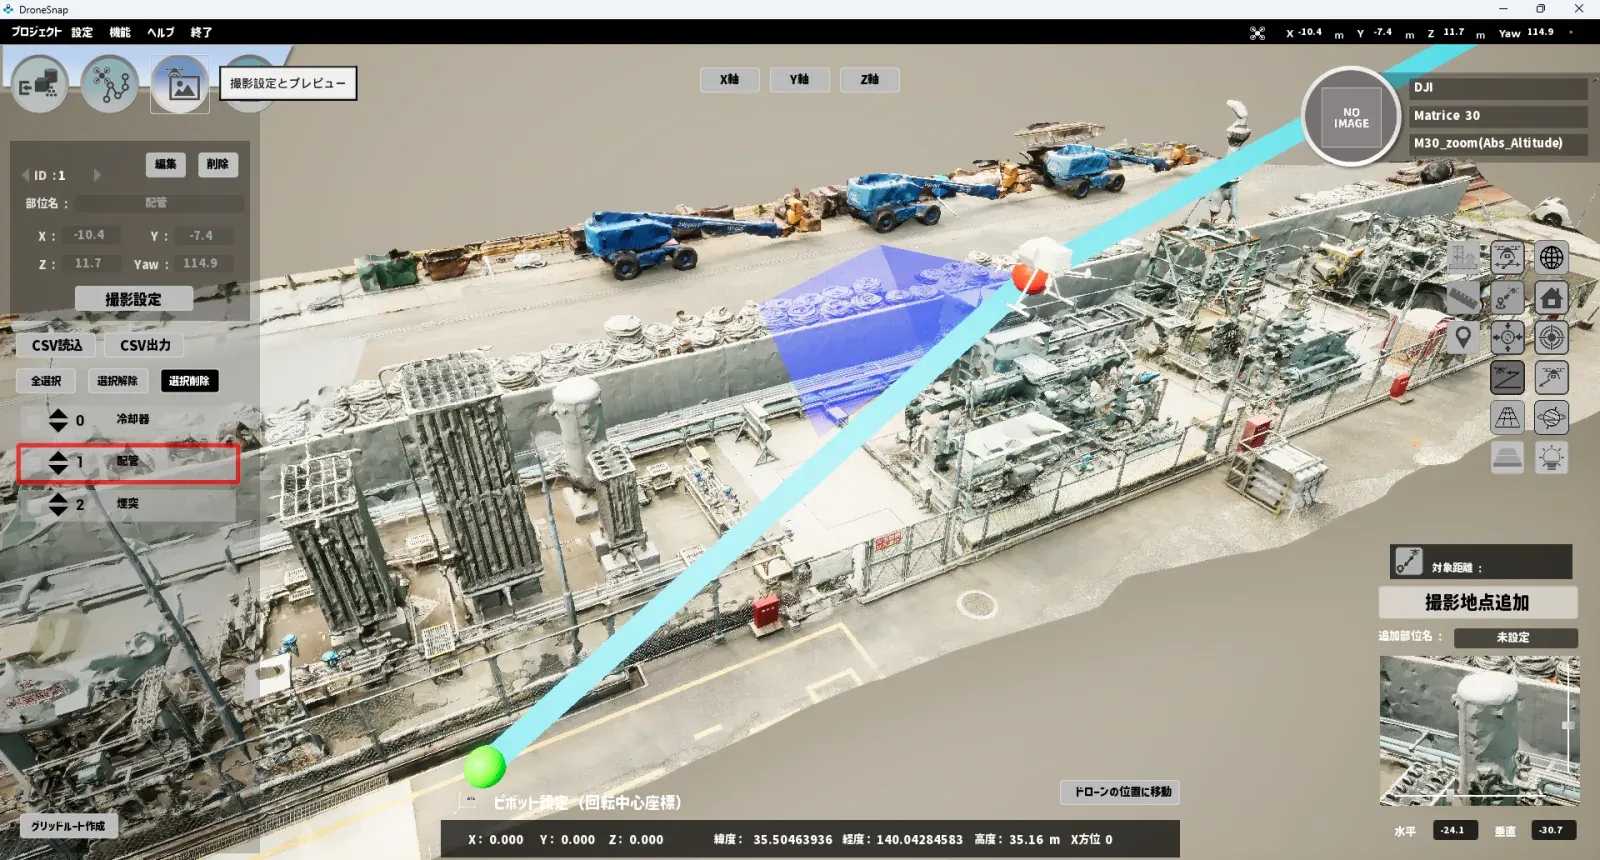Screen dimensions: 1600x860
Task: Click the home view reset icon
Action: (x=1551, y=298)
